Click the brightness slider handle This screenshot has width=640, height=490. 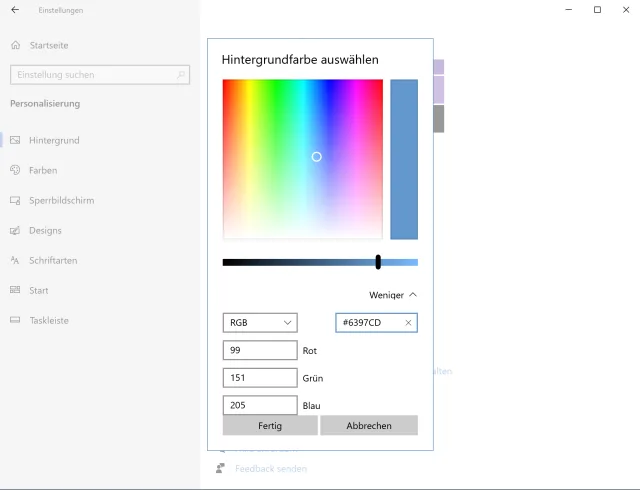pos(378,262)
